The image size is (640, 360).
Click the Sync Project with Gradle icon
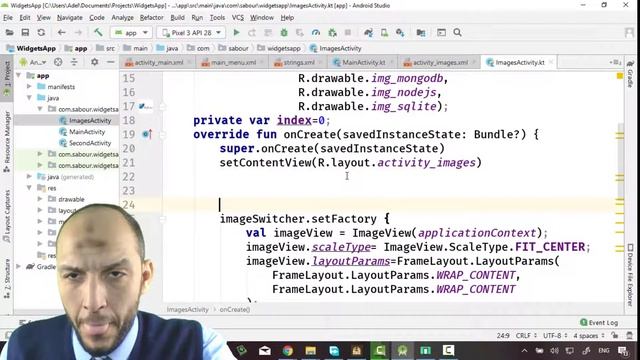click(x=368, y=32)
